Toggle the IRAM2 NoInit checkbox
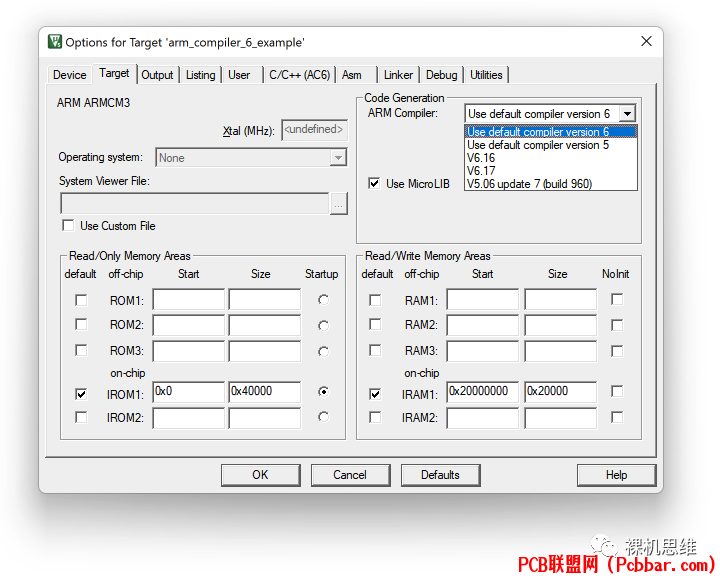The width and height of the screenshot is (720, 579). [x=617, y=417]
